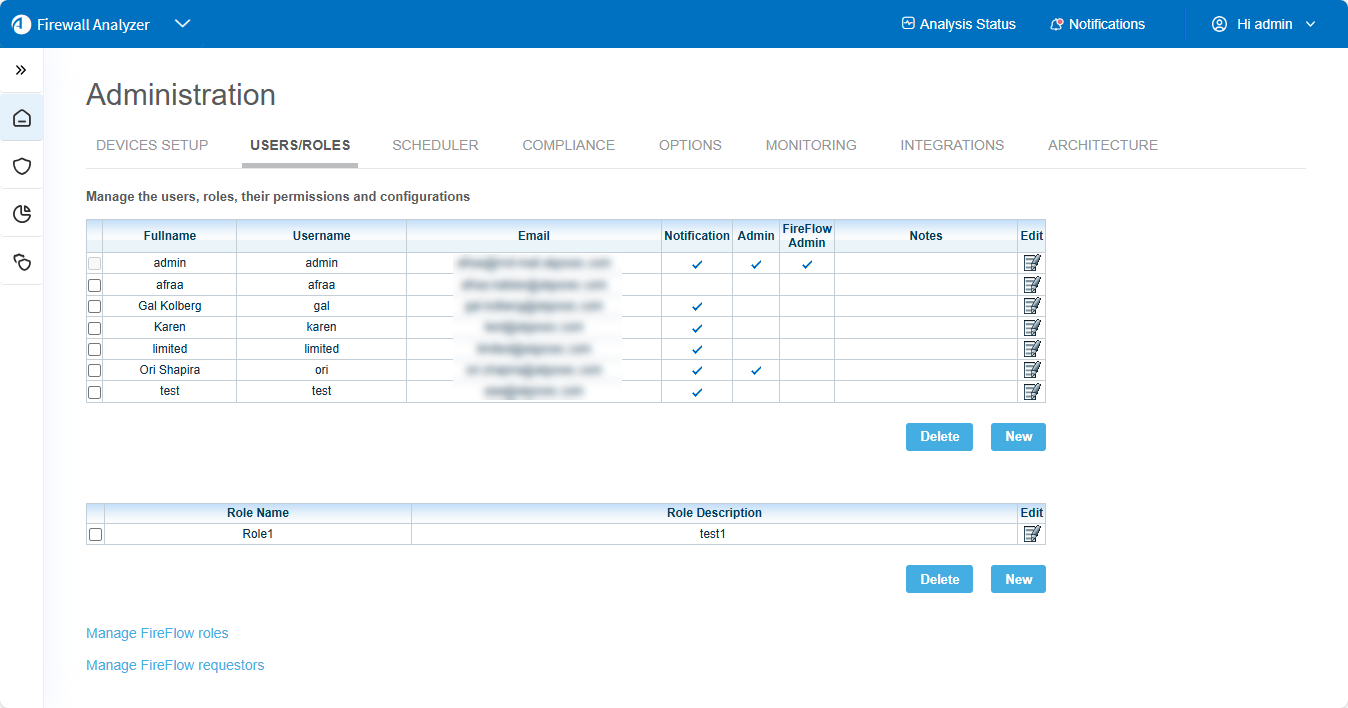Go to the Compliance tab
Image resolution: width=1348 pixels, height=708 pixels.
click(x=568, y=145)
